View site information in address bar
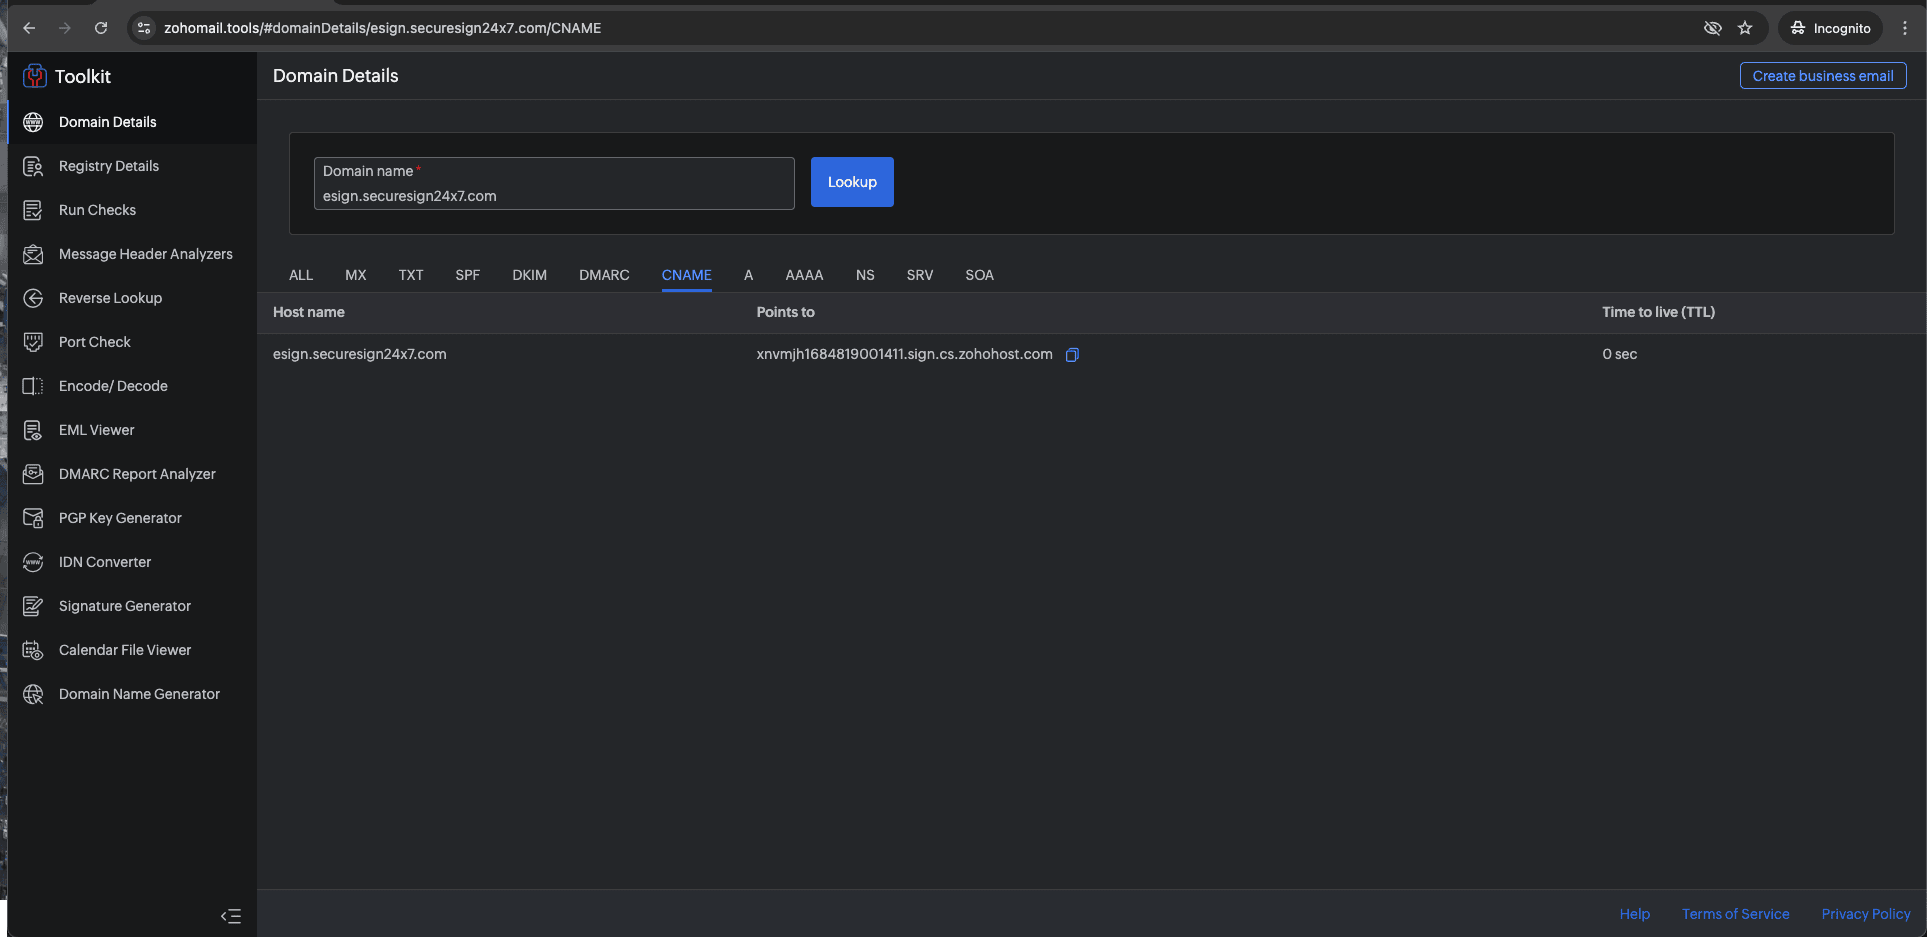1927x937 pixels. [144, 28]
